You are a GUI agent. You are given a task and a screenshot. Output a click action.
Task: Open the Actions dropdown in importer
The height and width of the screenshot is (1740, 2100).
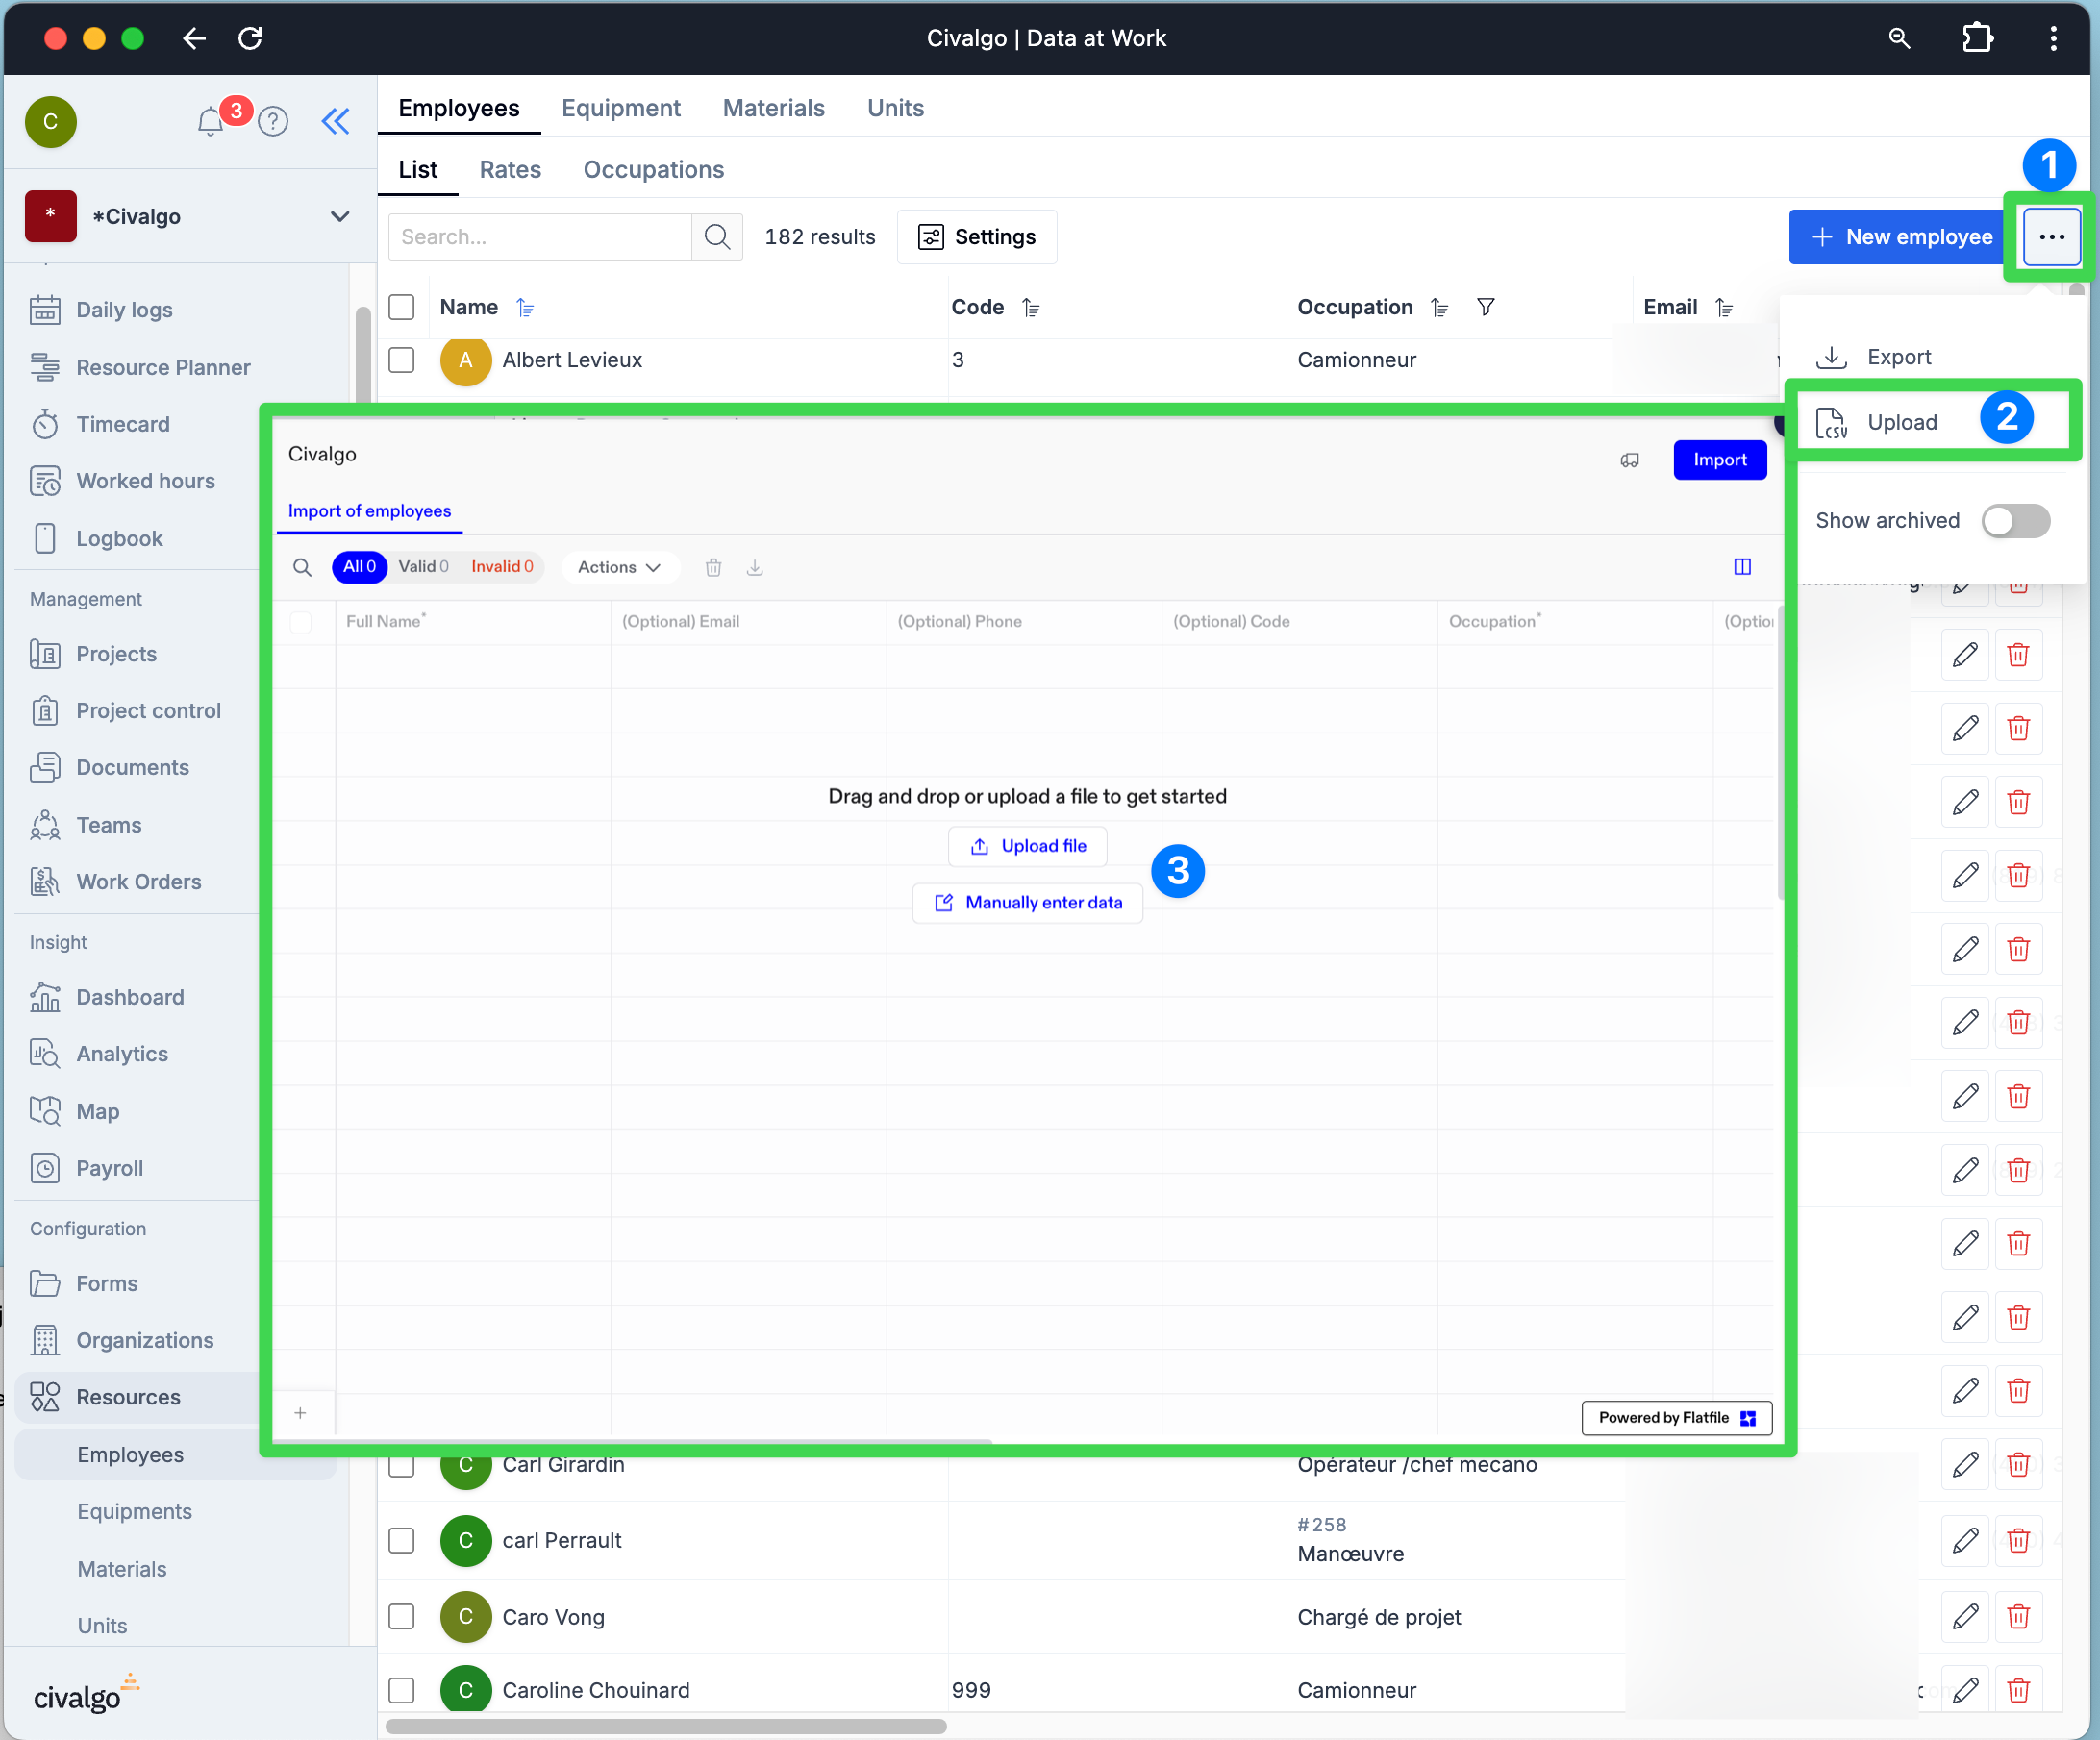(x=619, y=567)
